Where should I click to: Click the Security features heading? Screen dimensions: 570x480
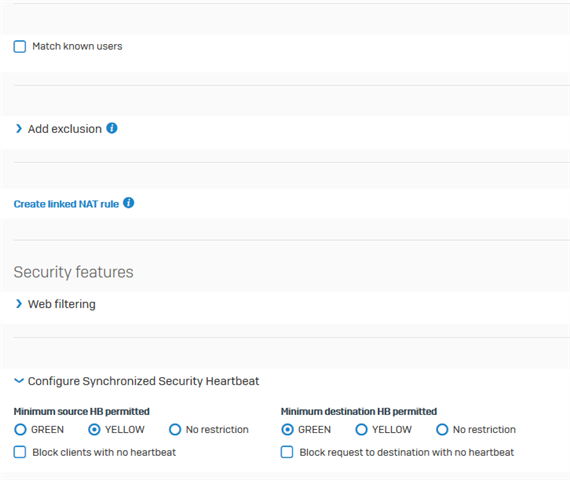coord(73,272)
